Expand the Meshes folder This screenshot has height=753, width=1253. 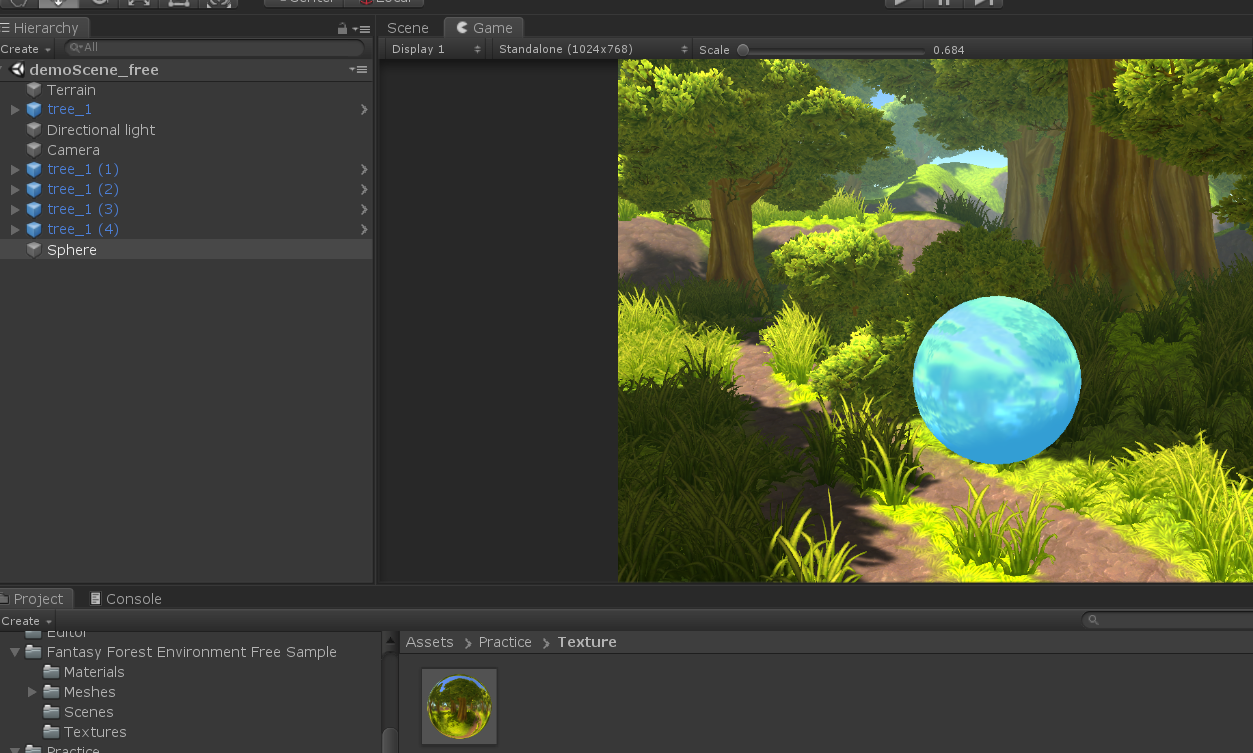pyautogui.click(x=32, y=692)
